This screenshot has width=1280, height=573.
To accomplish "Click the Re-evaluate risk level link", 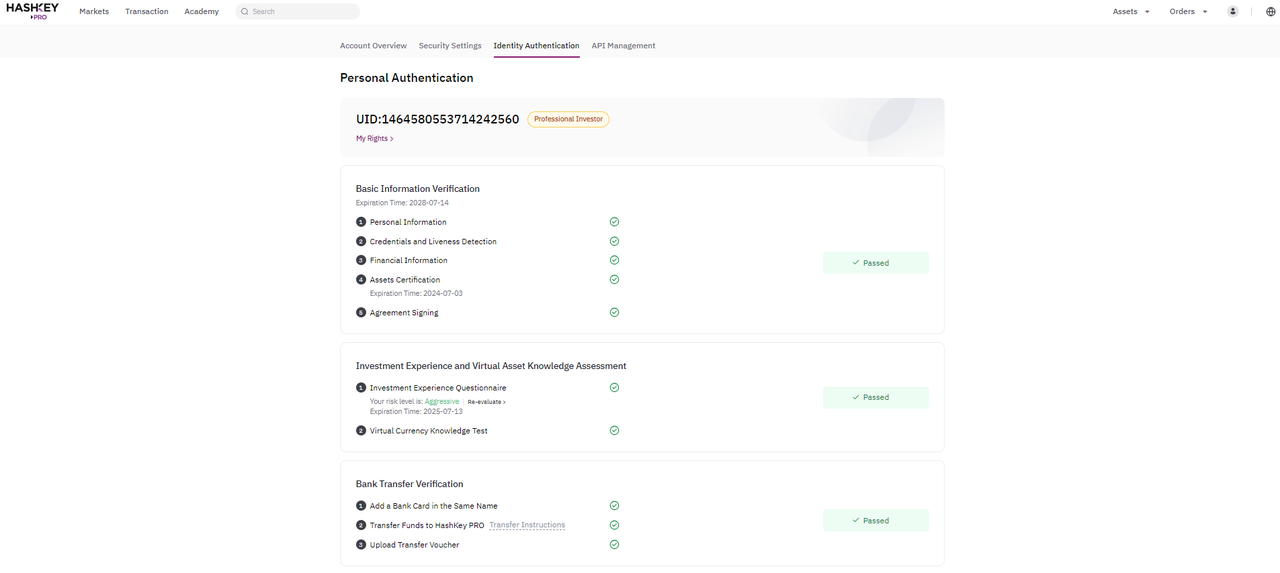I will tap(487, 402).
